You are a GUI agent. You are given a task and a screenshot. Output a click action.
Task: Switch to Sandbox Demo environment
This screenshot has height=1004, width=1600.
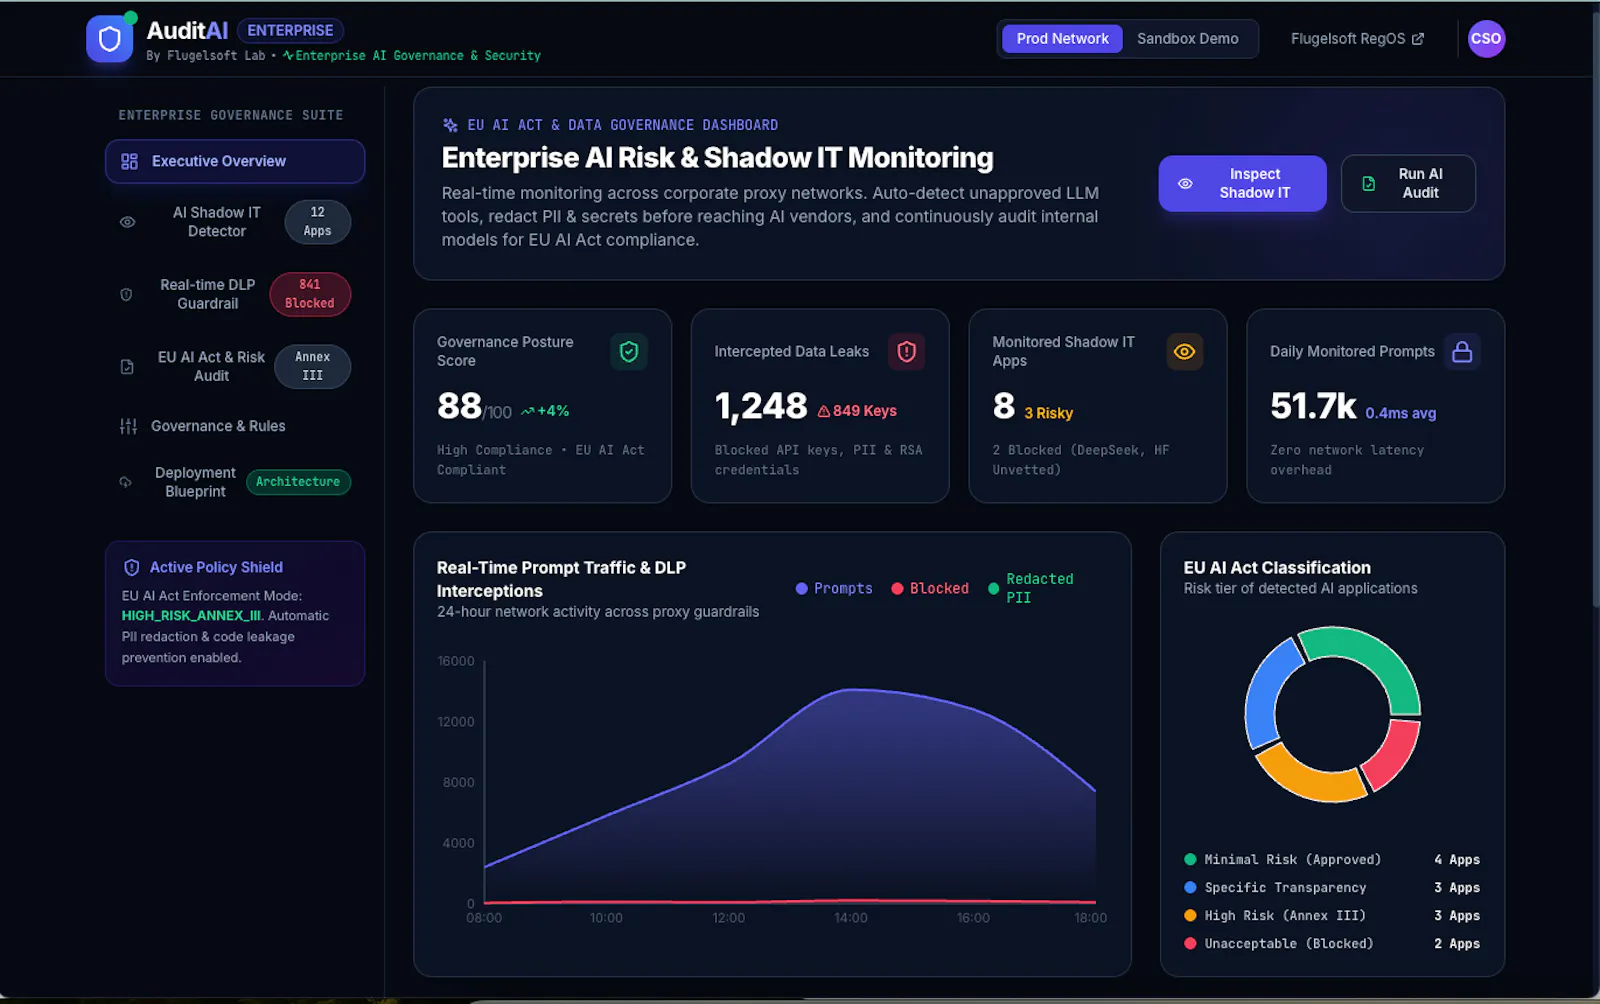(x=1187, y=39)
